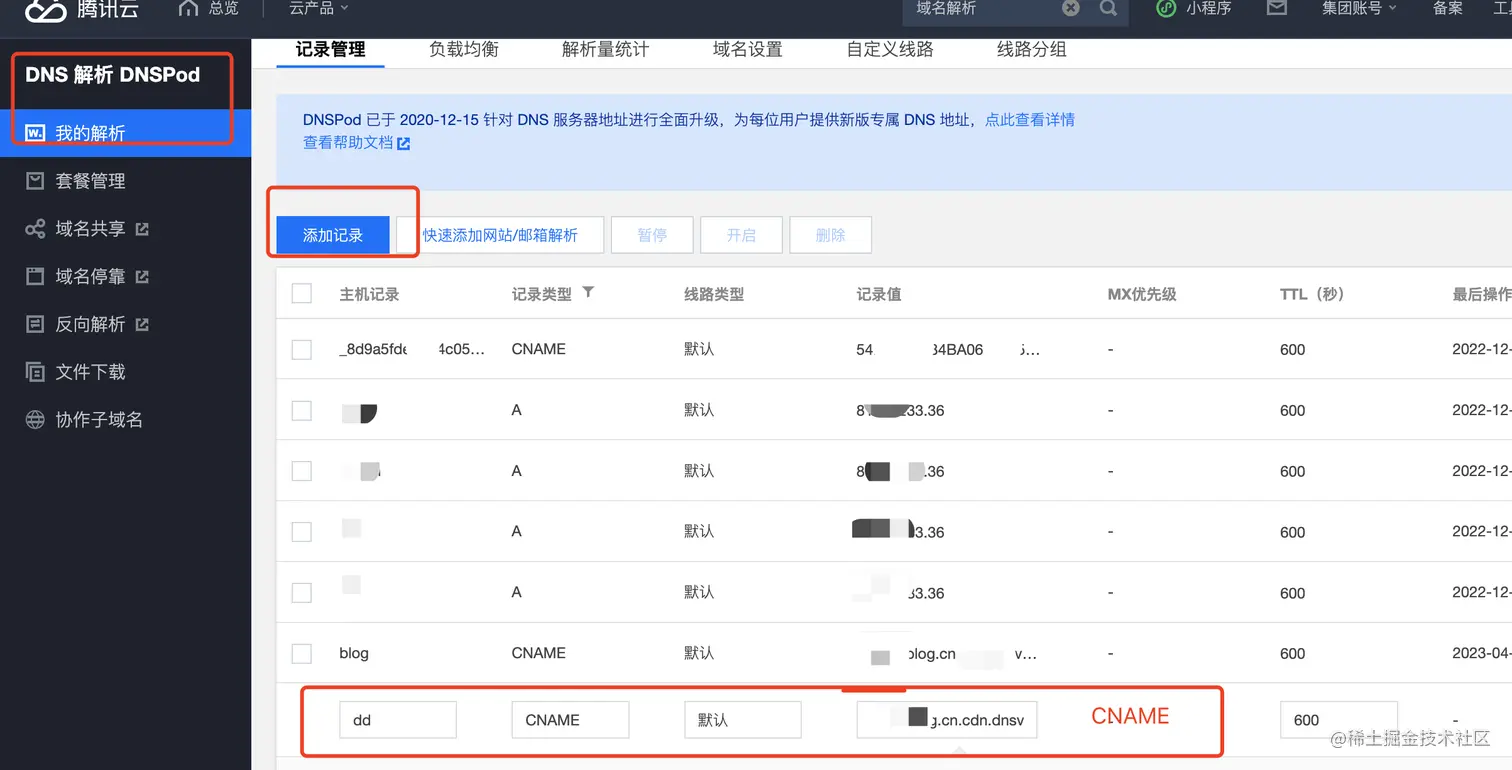
Task: Open the 默认 line type selector
Action: [743, 720]
